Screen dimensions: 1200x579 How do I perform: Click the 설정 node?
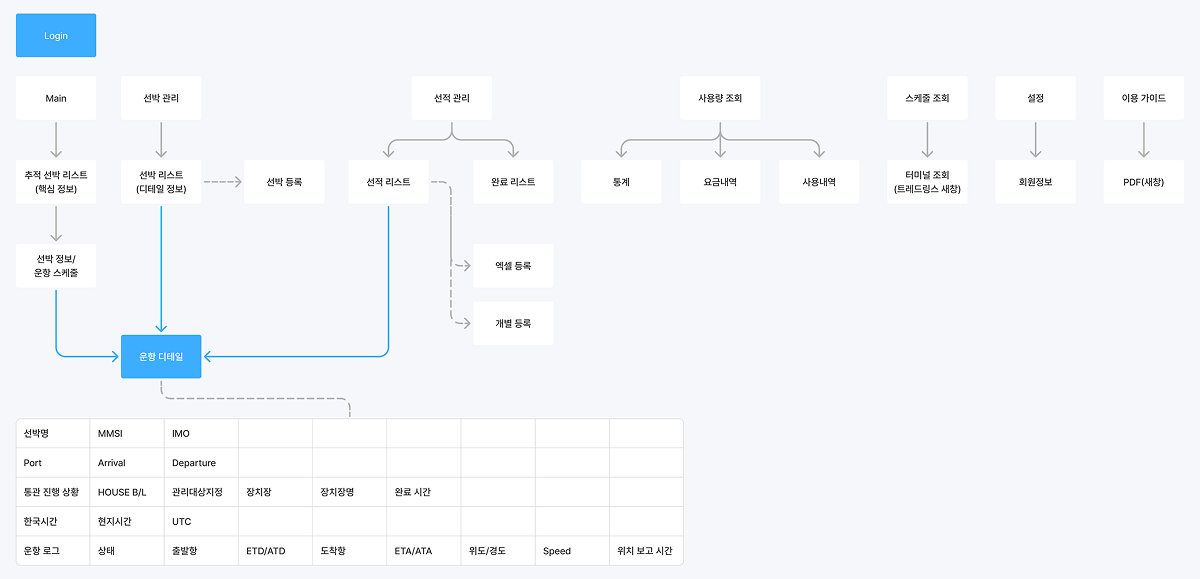point(1035,97)
